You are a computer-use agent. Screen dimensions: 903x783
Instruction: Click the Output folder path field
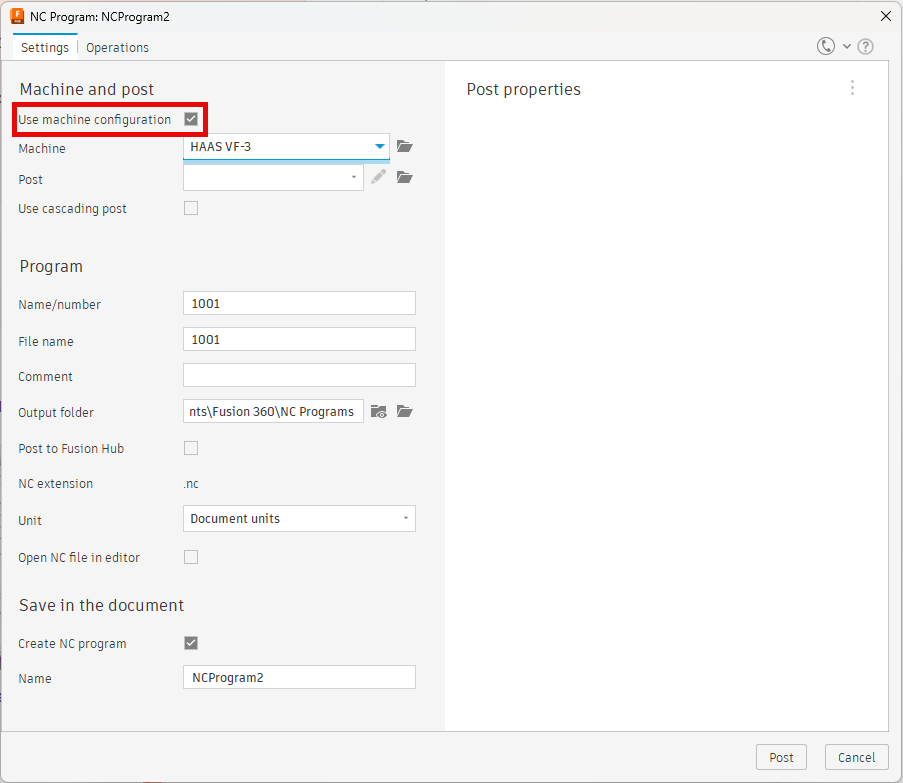(273, 411)
